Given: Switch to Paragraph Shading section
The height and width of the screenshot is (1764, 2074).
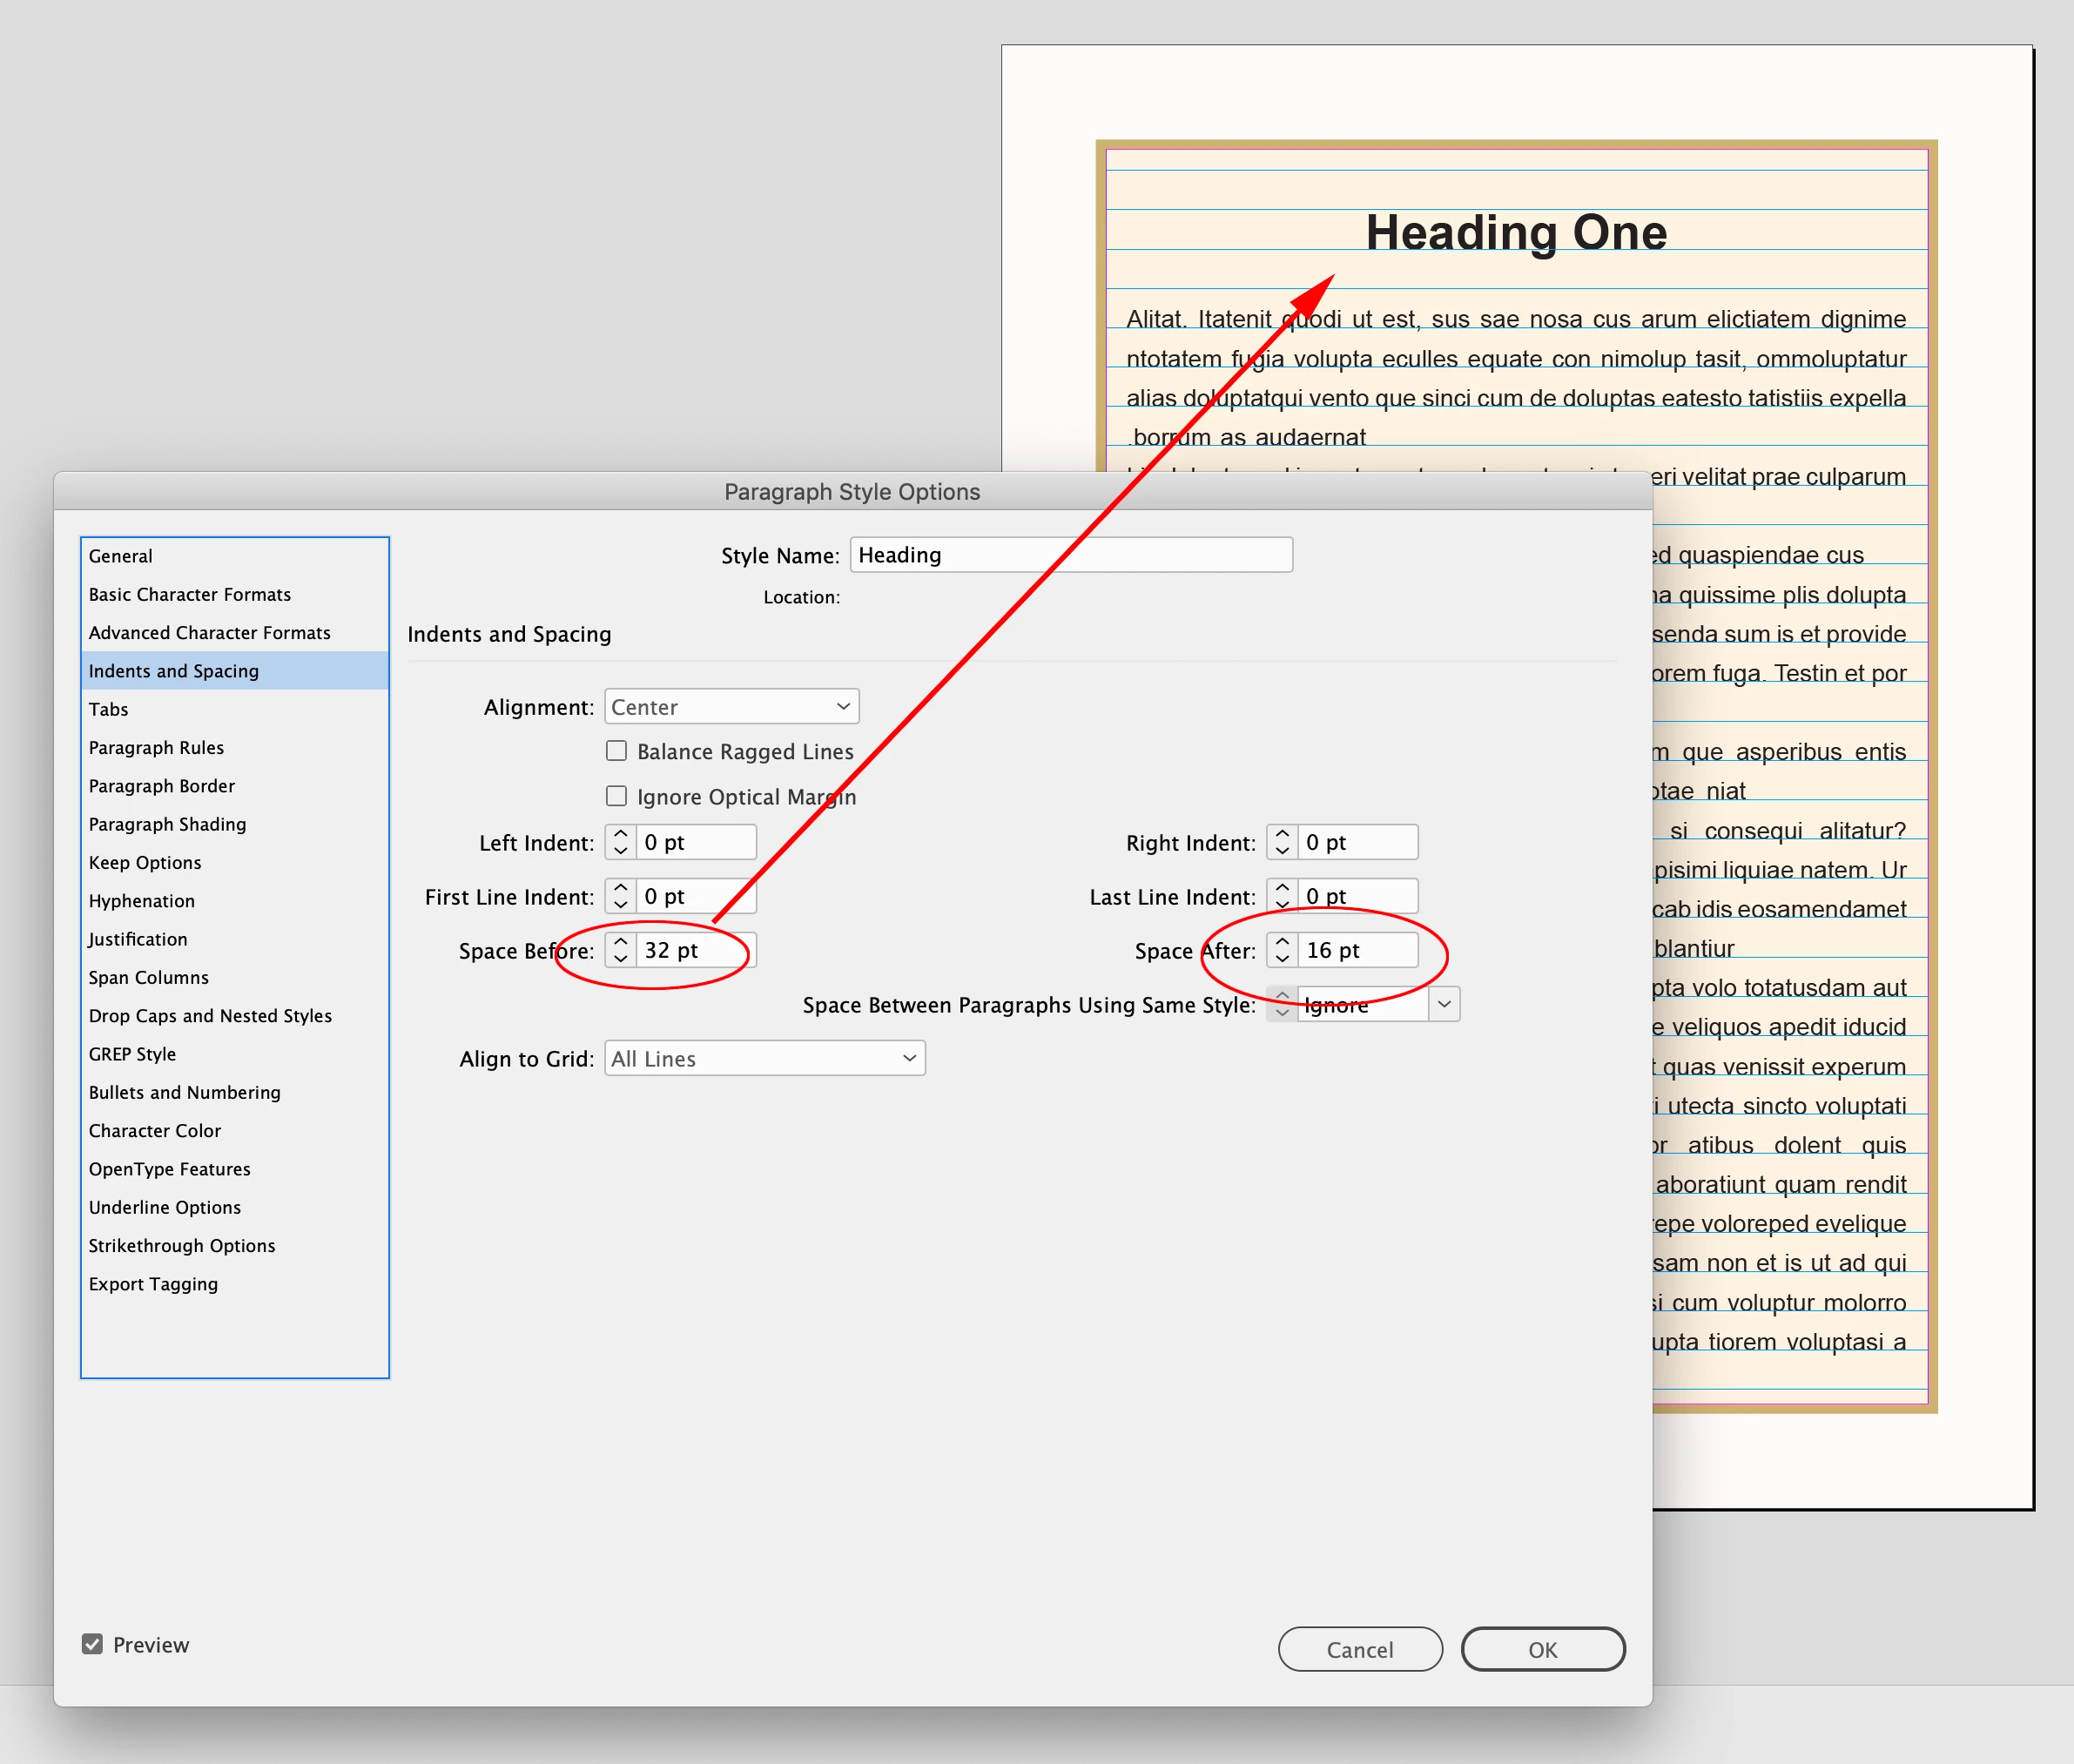Looking at the screenshot, I should click(x=167, y=824).
